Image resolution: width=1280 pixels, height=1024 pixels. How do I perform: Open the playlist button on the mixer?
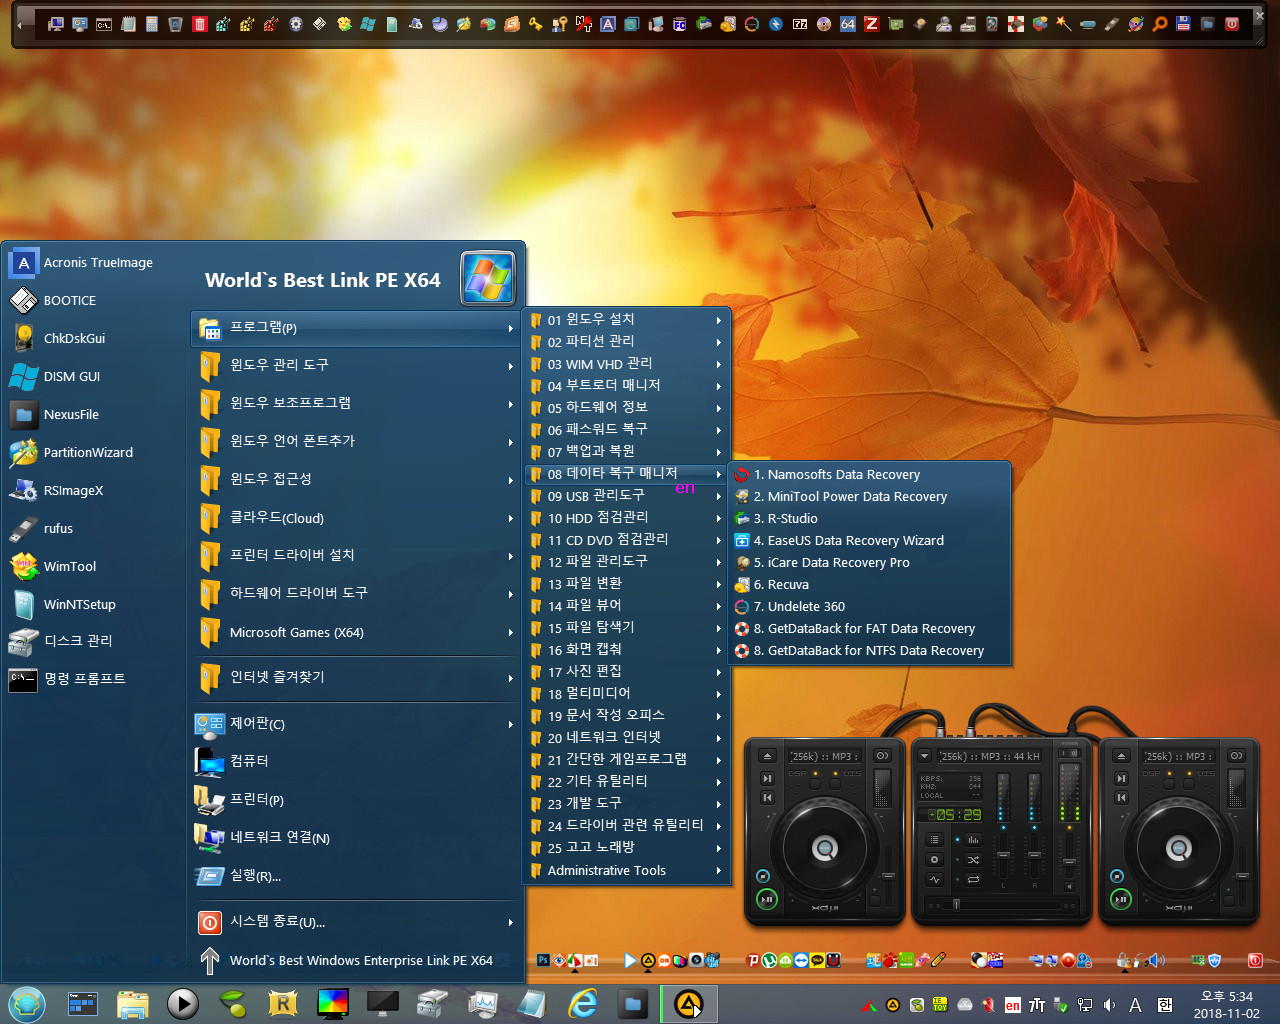pos(935,839)
